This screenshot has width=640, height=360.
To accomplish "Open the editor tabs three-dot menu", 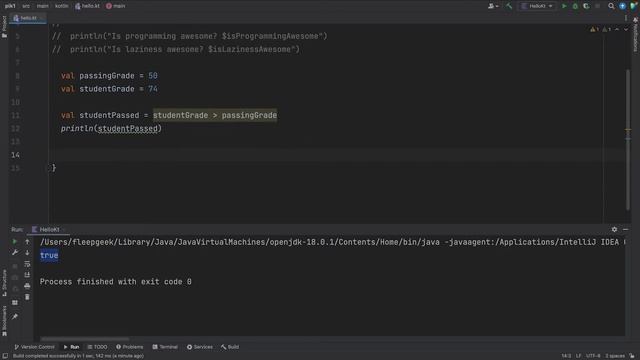I will pos(626,18).
